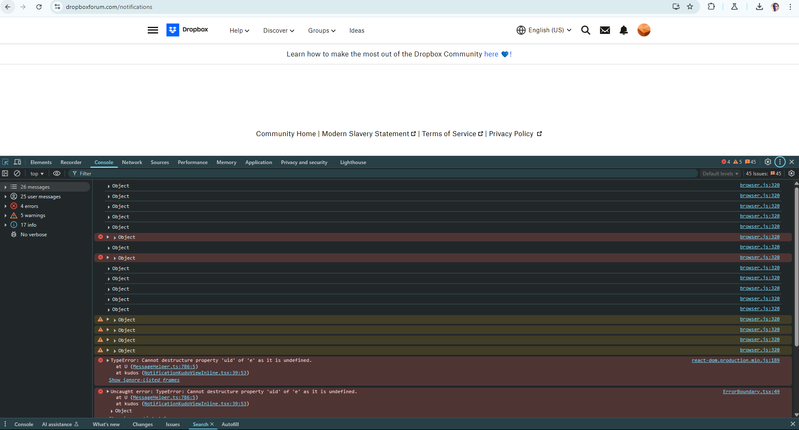Switch to the Lighthouse tab
The height and width of the screenshot is (430, 799).
pos(353,162)
